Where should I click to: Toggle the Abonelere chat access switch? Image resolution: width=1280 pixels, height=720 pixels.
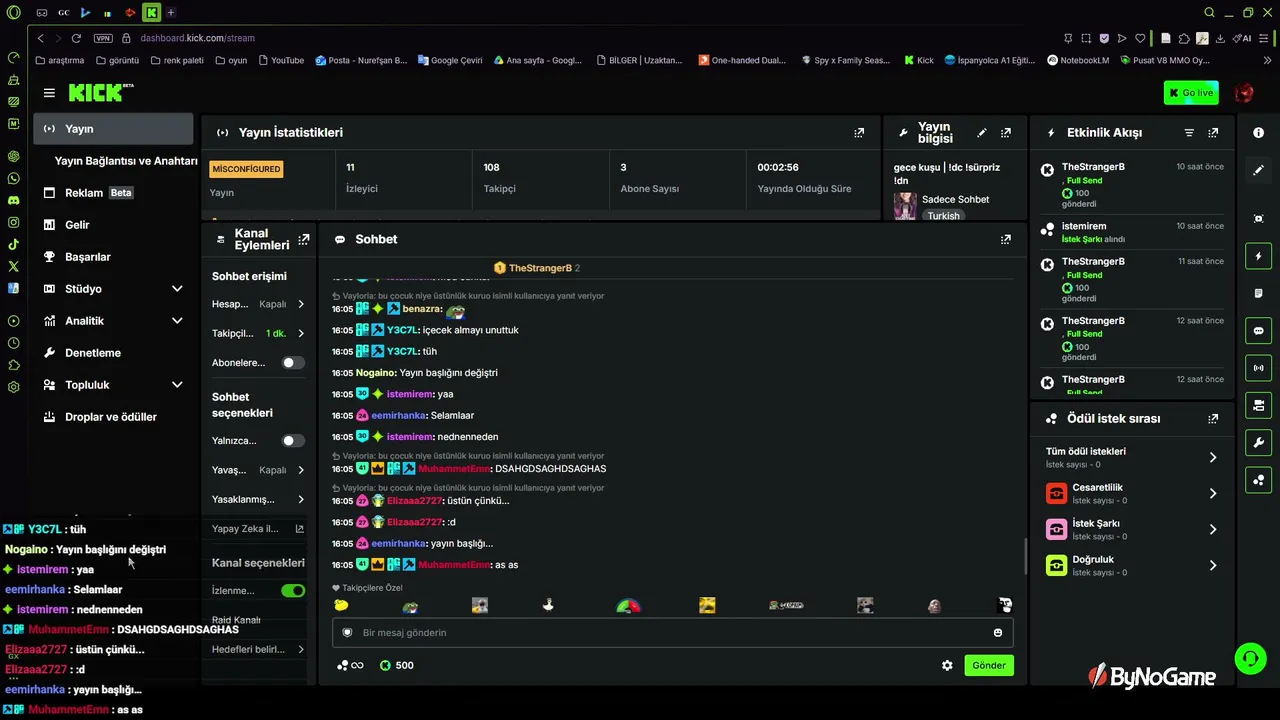(x=293, y=363)
